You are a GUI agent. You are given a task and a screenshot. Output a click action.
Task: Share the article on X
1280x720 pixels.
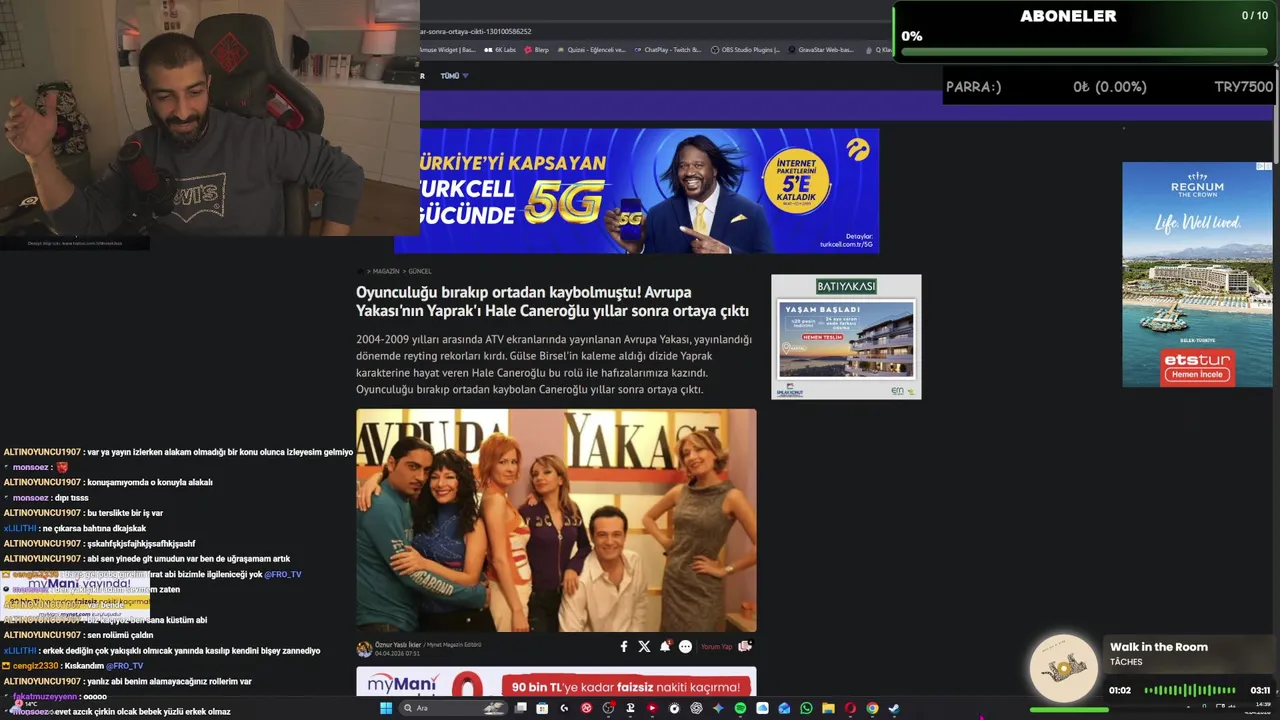coord(644,647)
